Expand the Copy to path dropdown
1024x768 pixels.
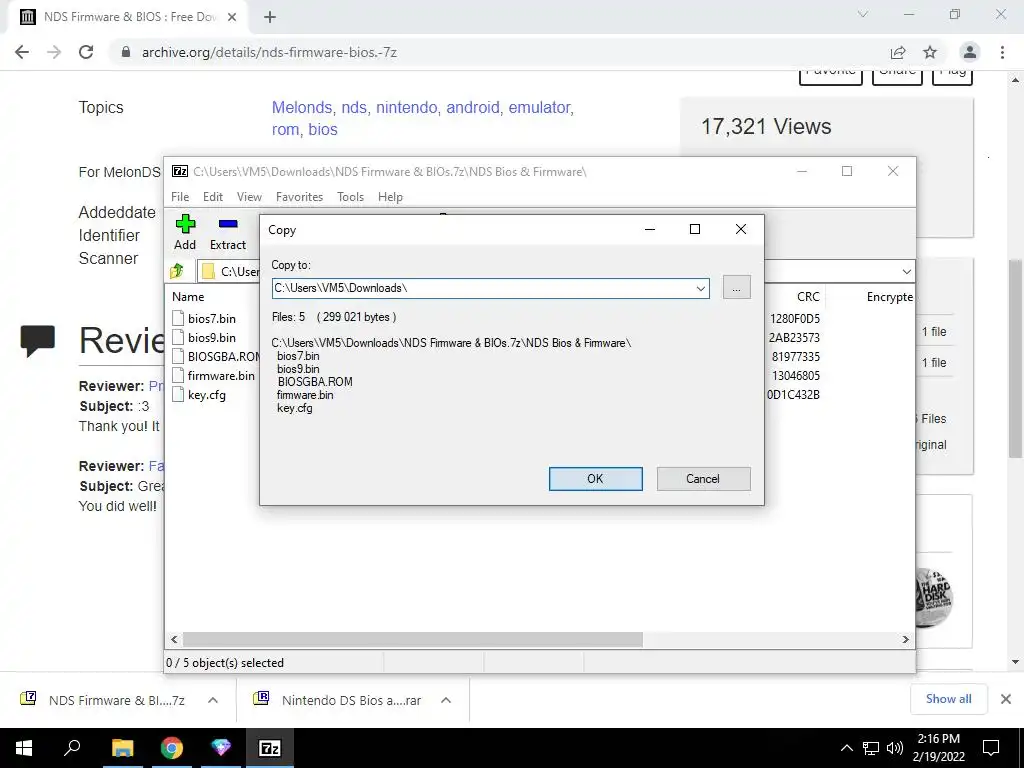pyautogui.click(x=701, y=288)
